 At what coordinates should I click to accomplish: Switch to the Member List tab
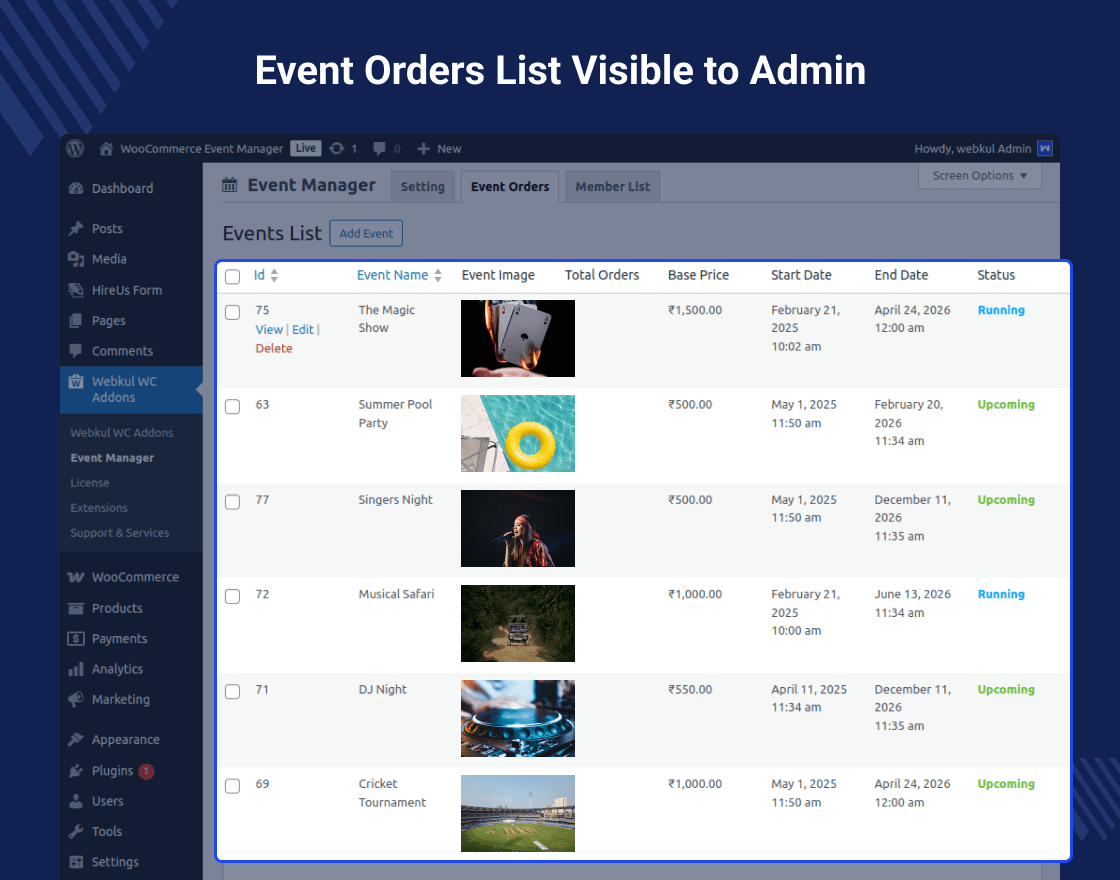point(611,186)
